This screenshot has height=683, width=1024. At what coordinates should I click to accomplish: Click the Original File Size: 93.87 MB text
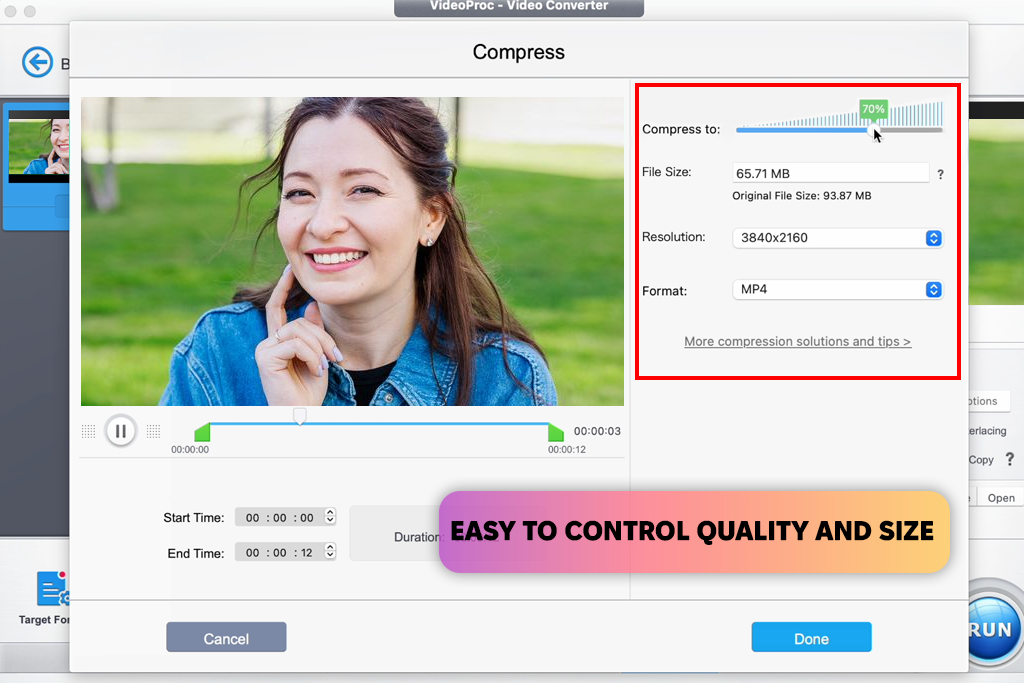[x=801, y=196]
